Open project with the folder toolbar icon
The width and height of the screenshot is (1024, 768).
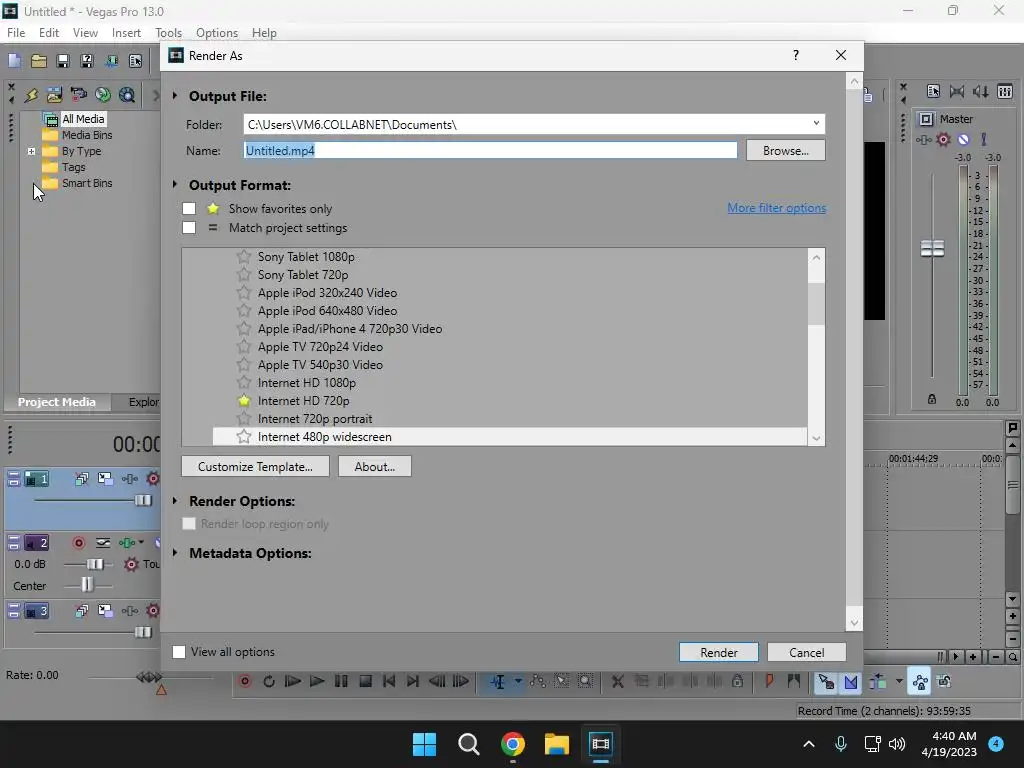pyautogui.click(x=39, y=61)
